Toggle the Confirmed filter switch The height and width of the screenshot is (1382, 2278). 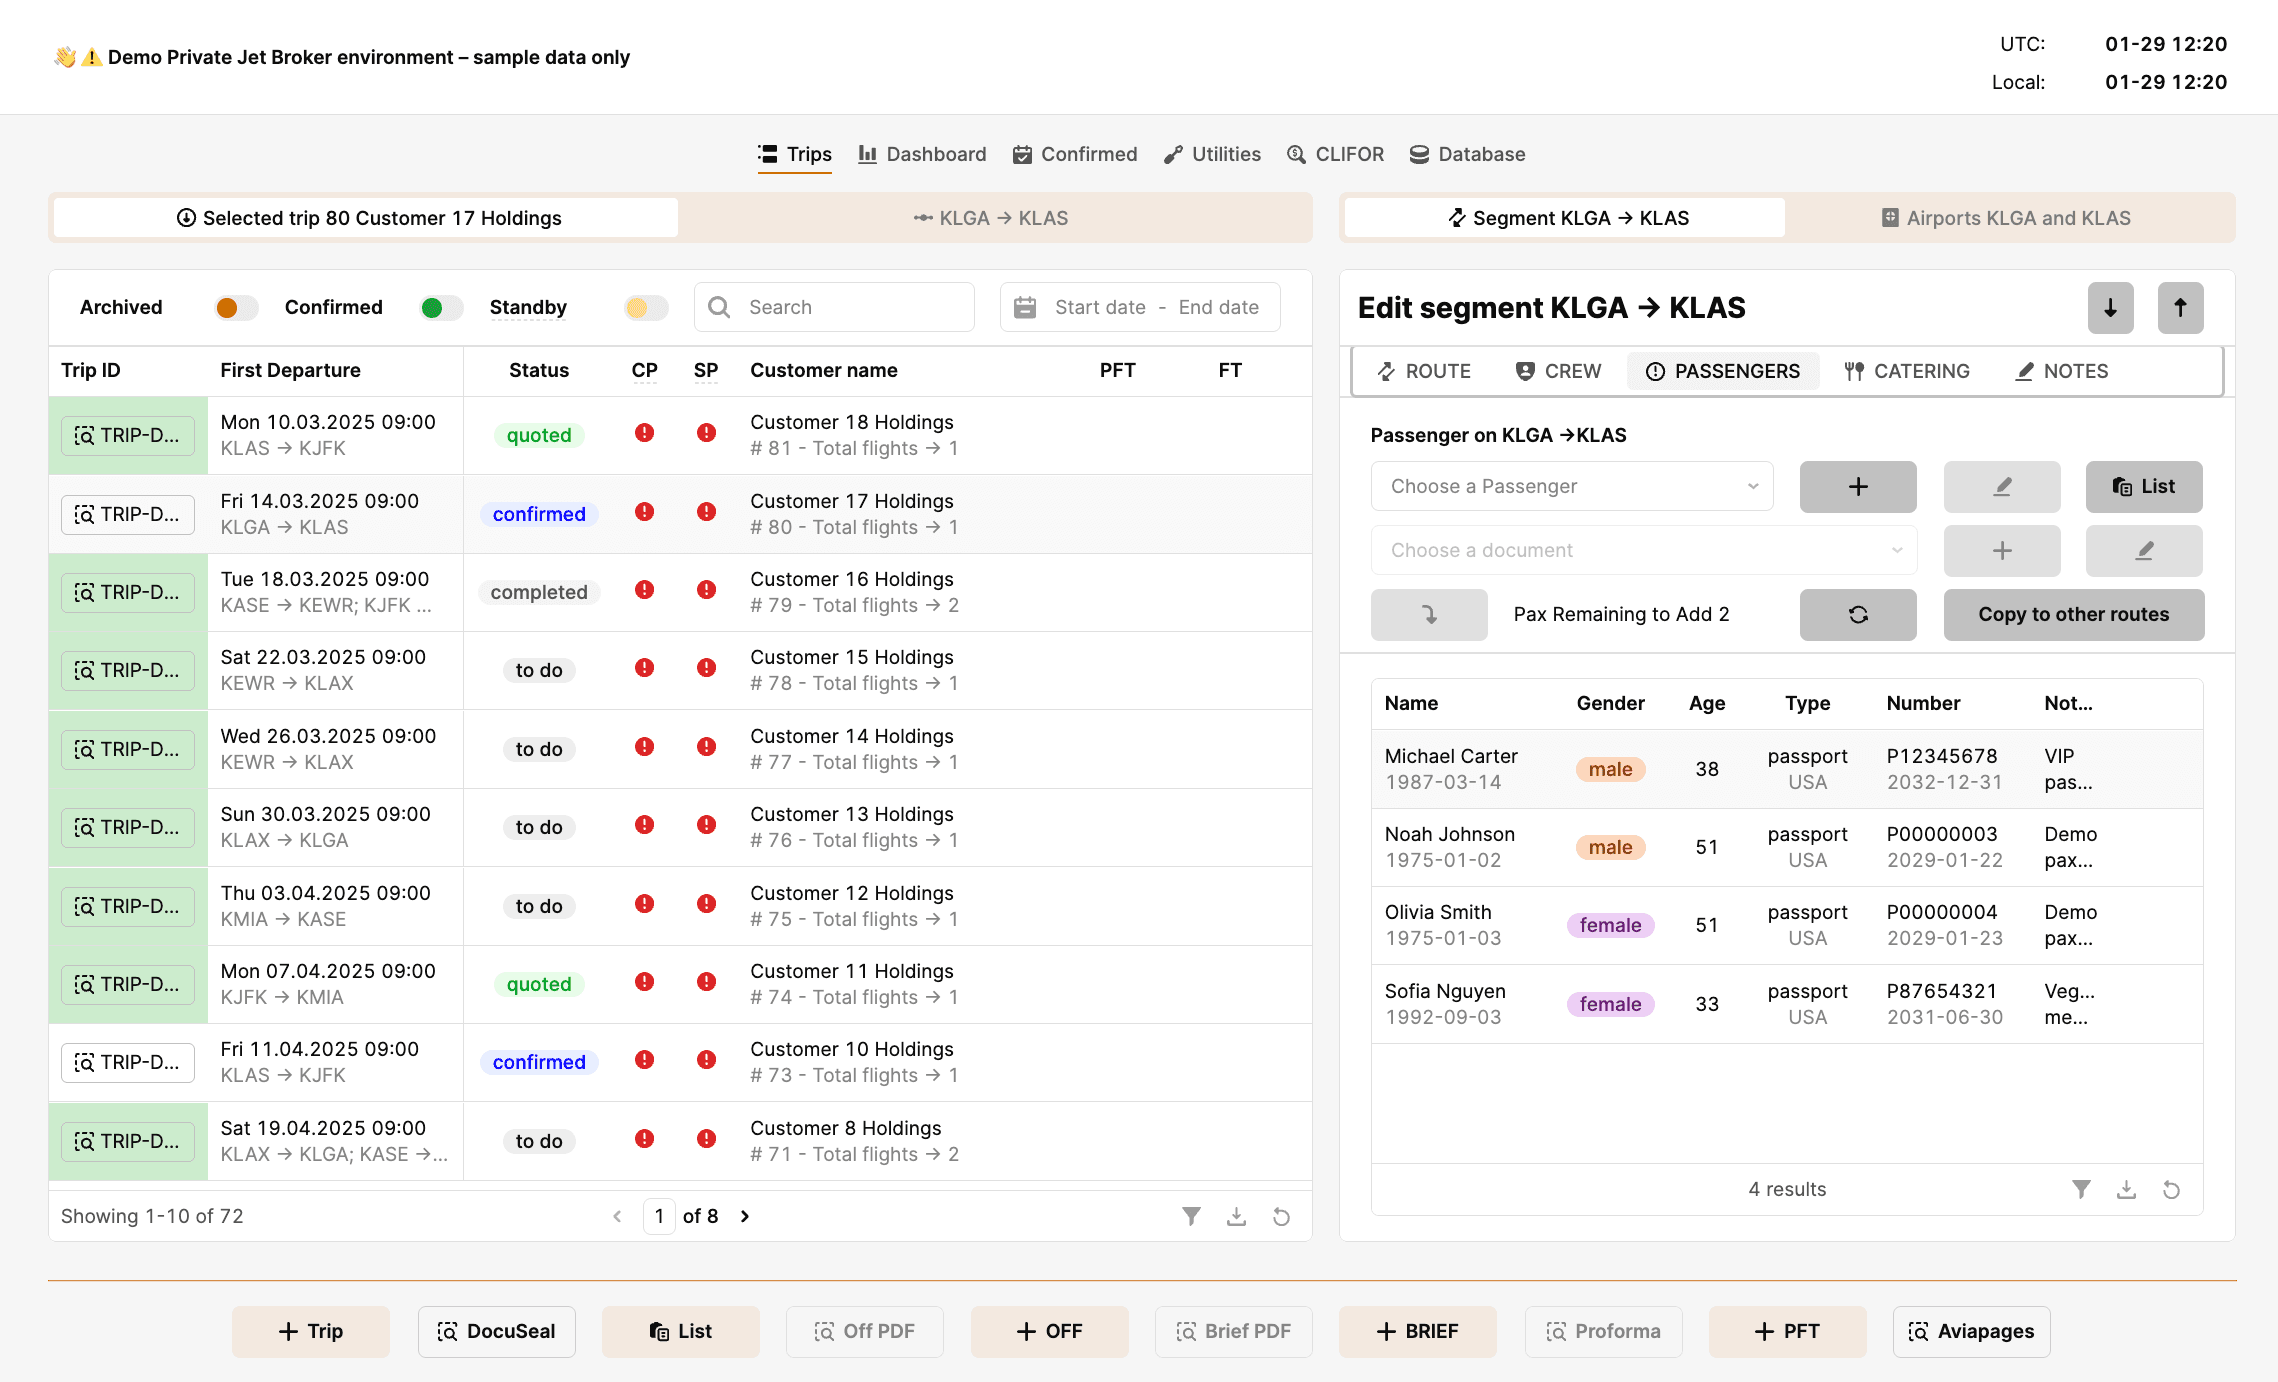point(441,307)
